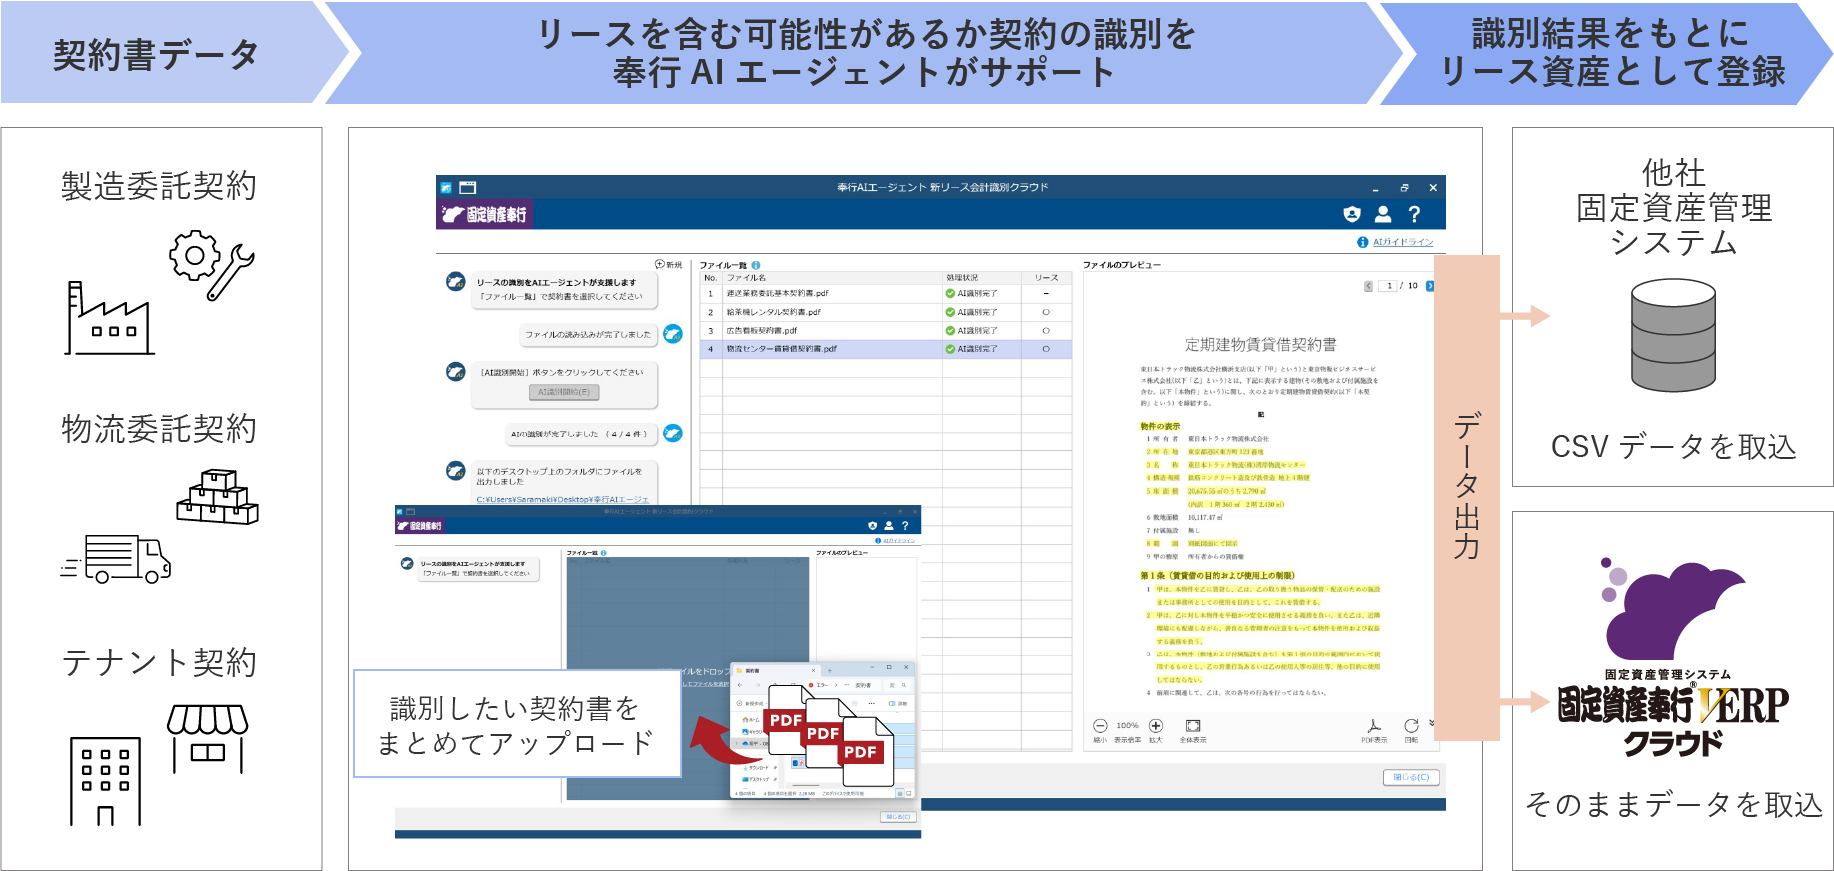Image resolution: width=1834 pixels, height=871 pixels.
Task: Open the C:\Users output folder path link
Action: click(562, 499)
